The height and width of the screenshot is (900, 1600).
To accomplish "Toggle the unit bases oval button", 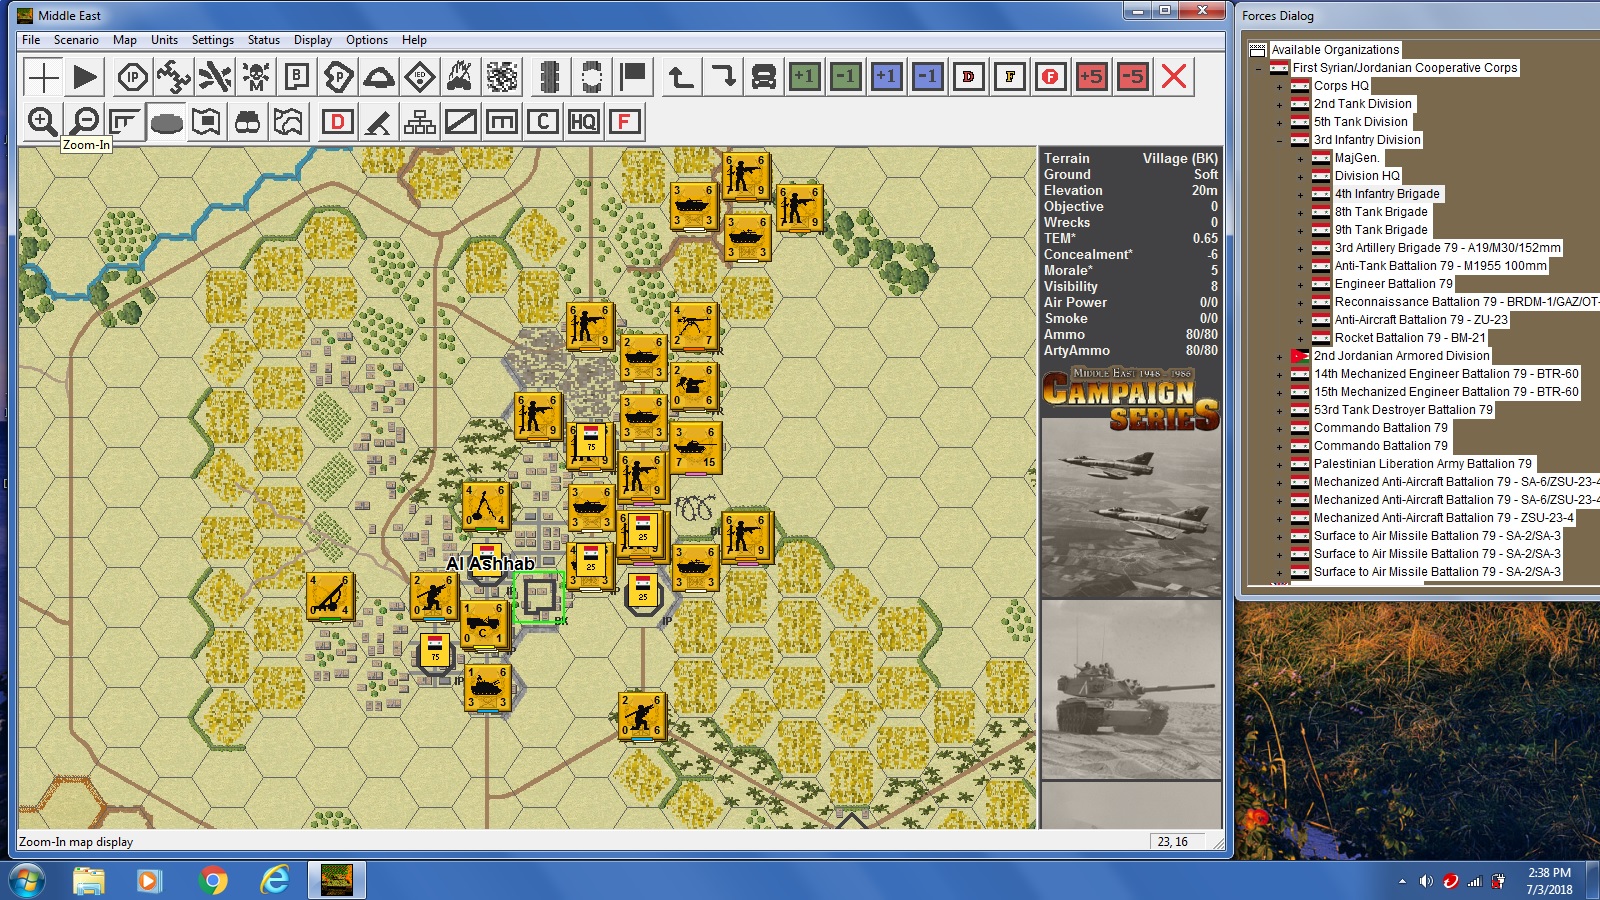I will click(166, 122).
